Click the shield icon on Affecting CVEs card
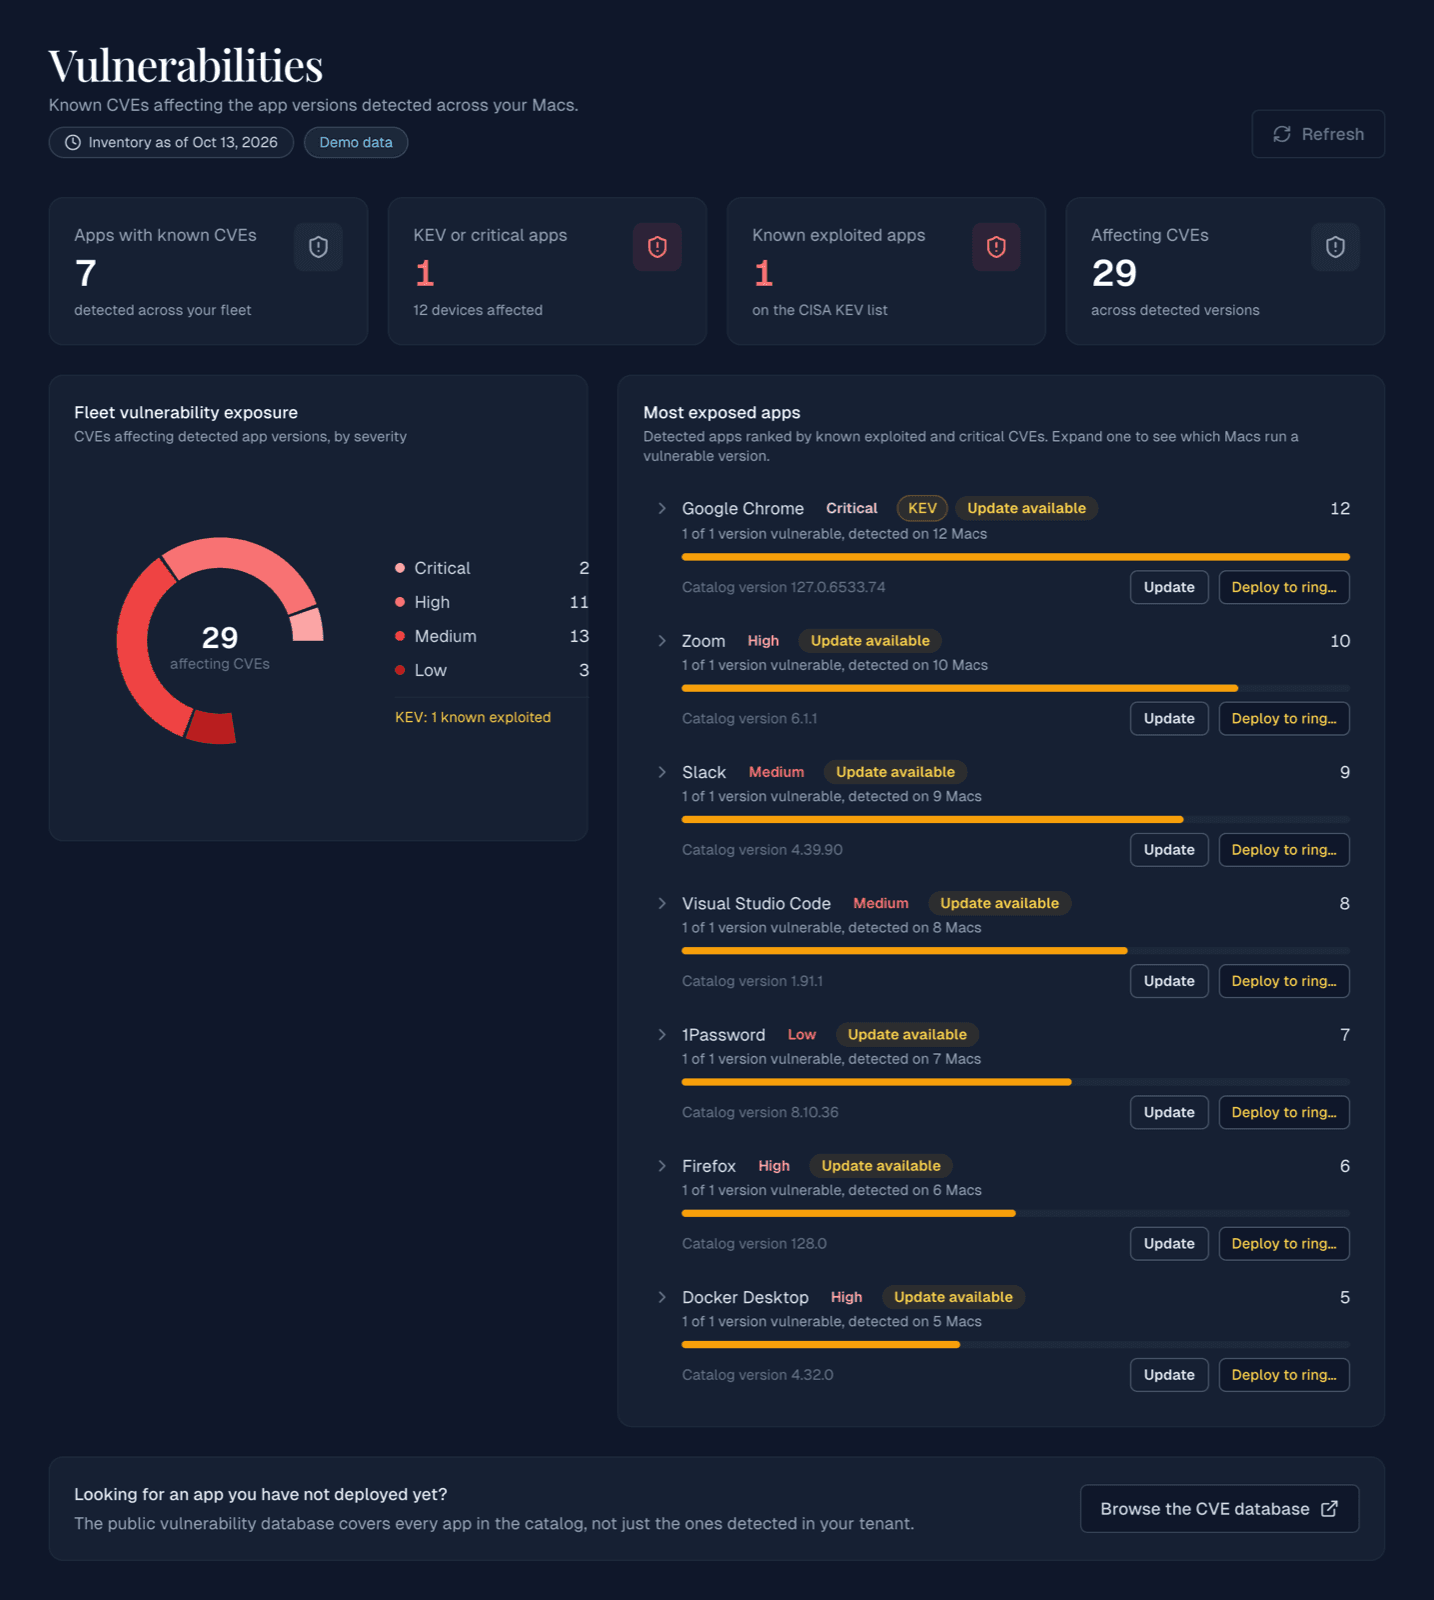This screenshot has height=1600, width=1434. 1335,247
